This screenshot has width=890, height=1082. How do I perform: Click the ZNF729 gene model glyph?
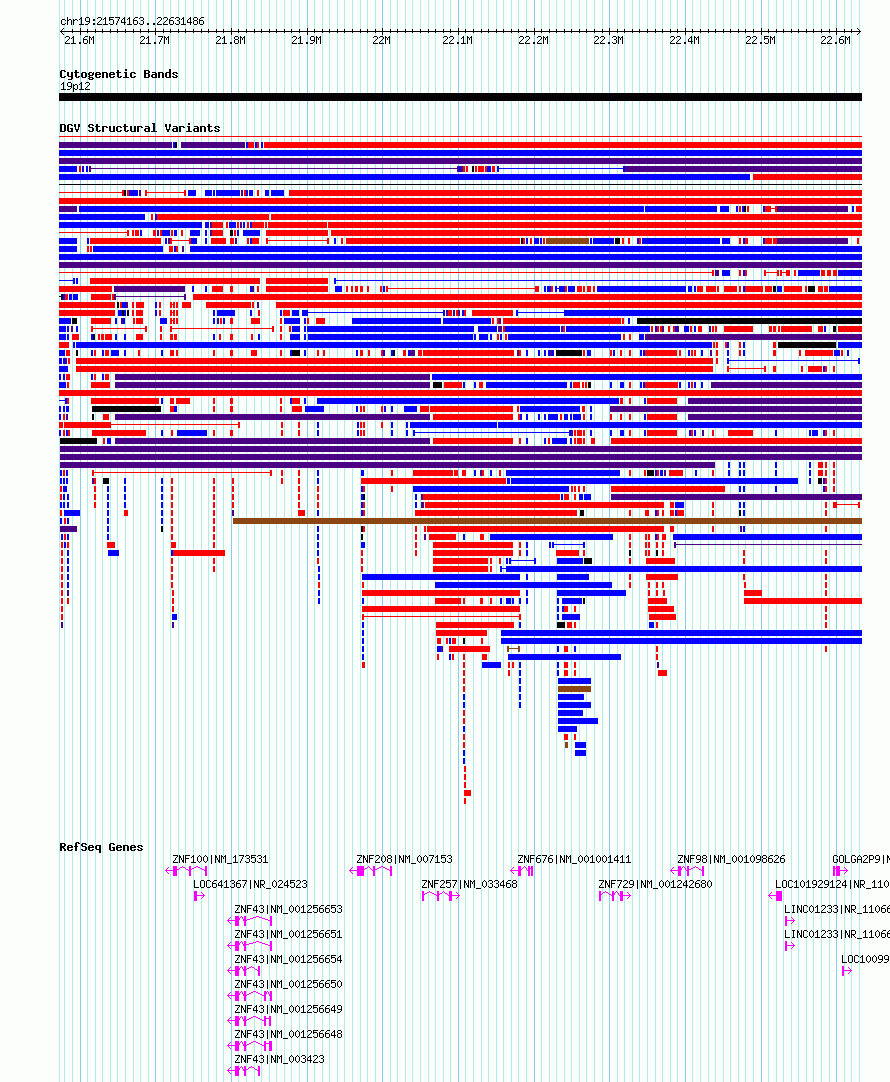tap(615, 896)
